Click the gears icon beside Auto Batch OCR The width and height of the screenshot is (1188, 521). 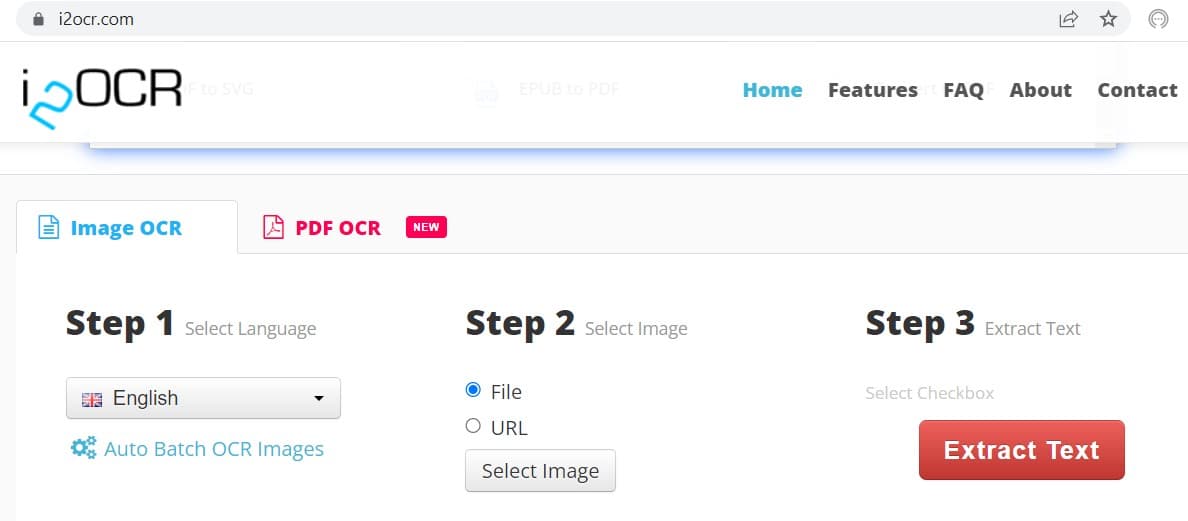coord(83,448)
